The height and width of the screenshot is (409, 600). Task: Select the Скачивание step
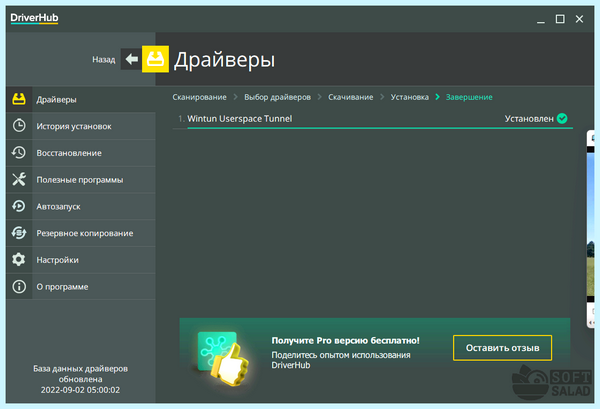pos(351,97)
